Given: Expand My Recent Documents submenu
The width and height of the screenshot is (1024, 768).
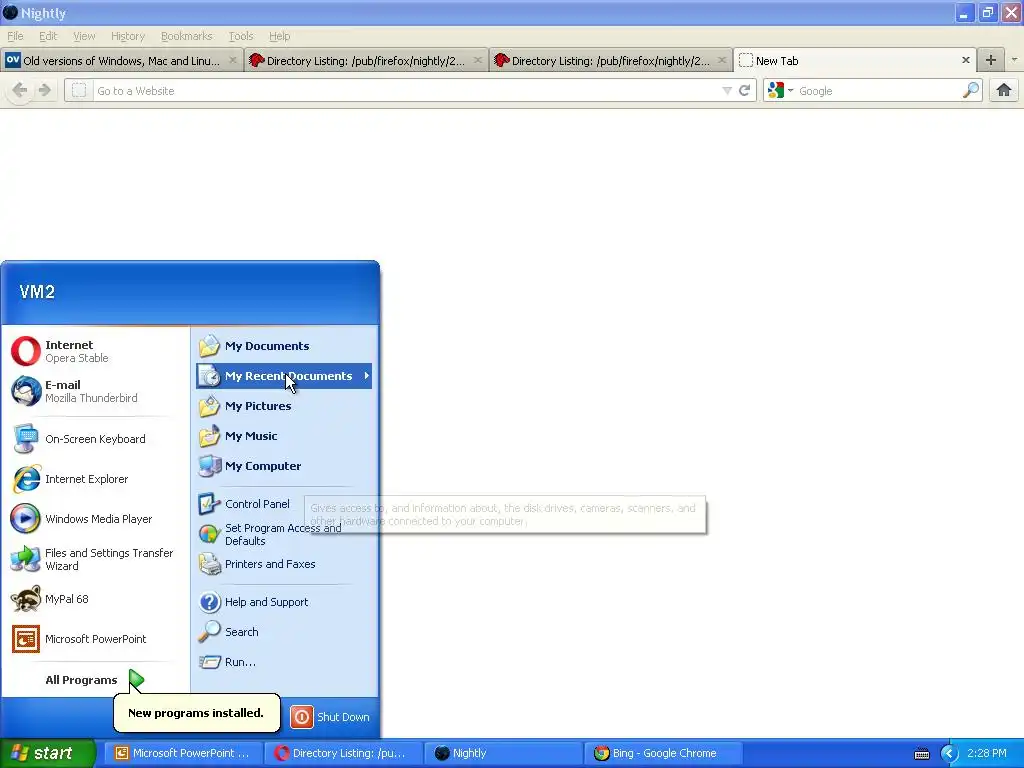Looking at the screenshot, I should click(367, 376).
